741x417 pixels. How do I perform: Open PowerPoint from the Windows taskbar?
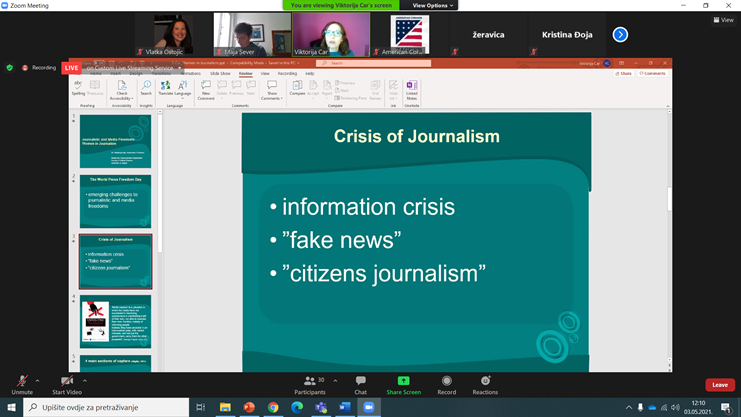(x=249, y=408)
